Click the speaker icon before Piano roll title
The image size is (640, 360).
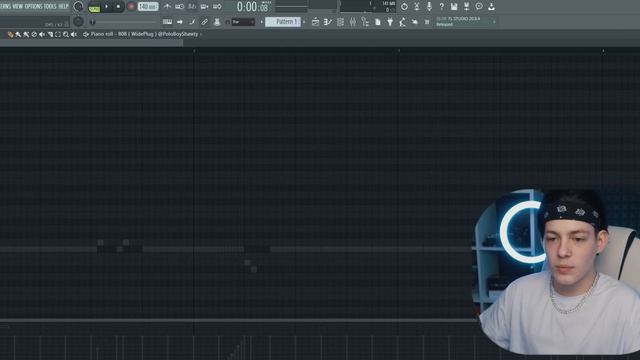pos(86,34)
